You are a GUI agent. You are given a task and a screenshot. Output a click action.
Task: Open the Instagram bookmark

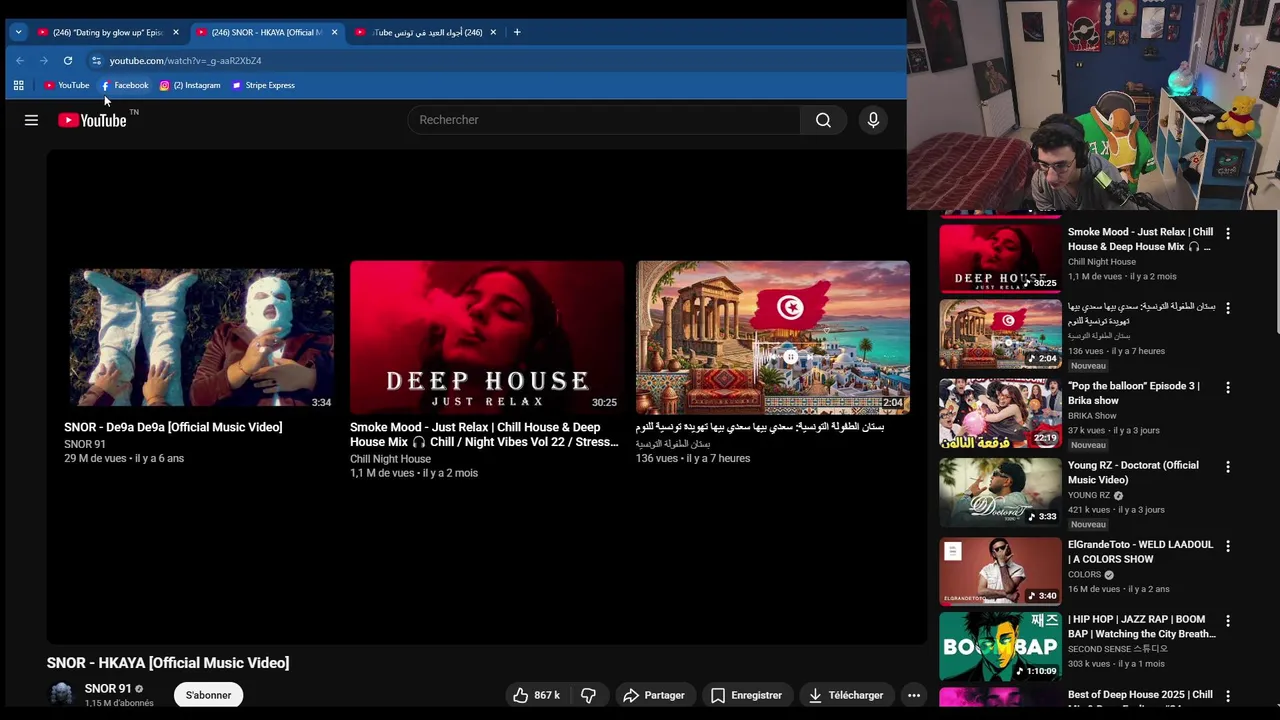tap(190, 85)
